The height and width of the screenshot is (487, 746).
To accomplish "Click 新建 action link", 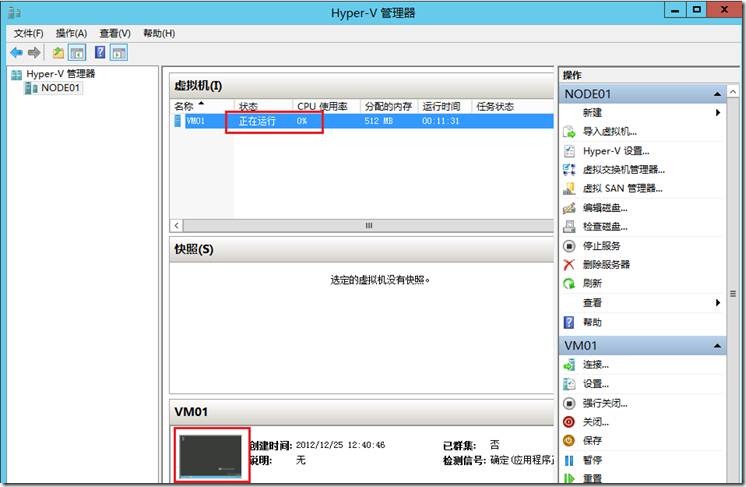I will (x=592, y=113).
